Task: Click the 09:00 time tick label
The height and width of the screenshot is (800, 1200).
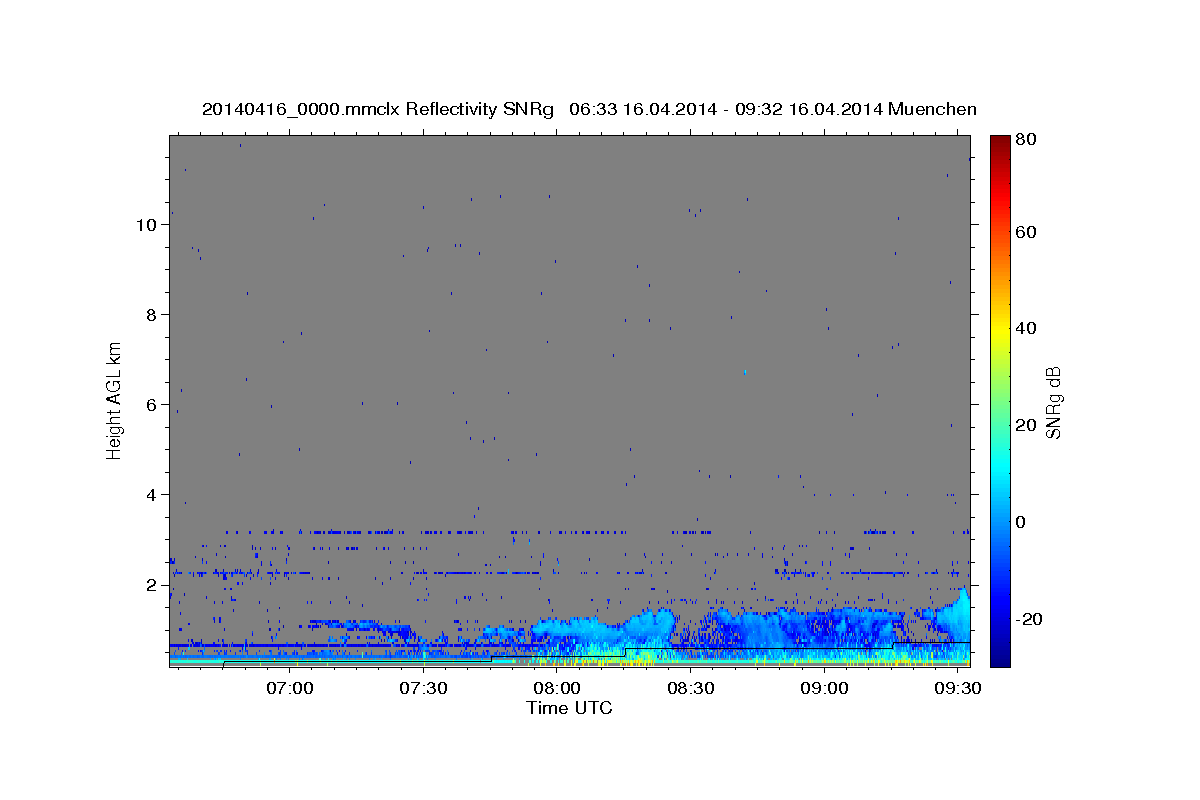Action: [x=823, y=689]
